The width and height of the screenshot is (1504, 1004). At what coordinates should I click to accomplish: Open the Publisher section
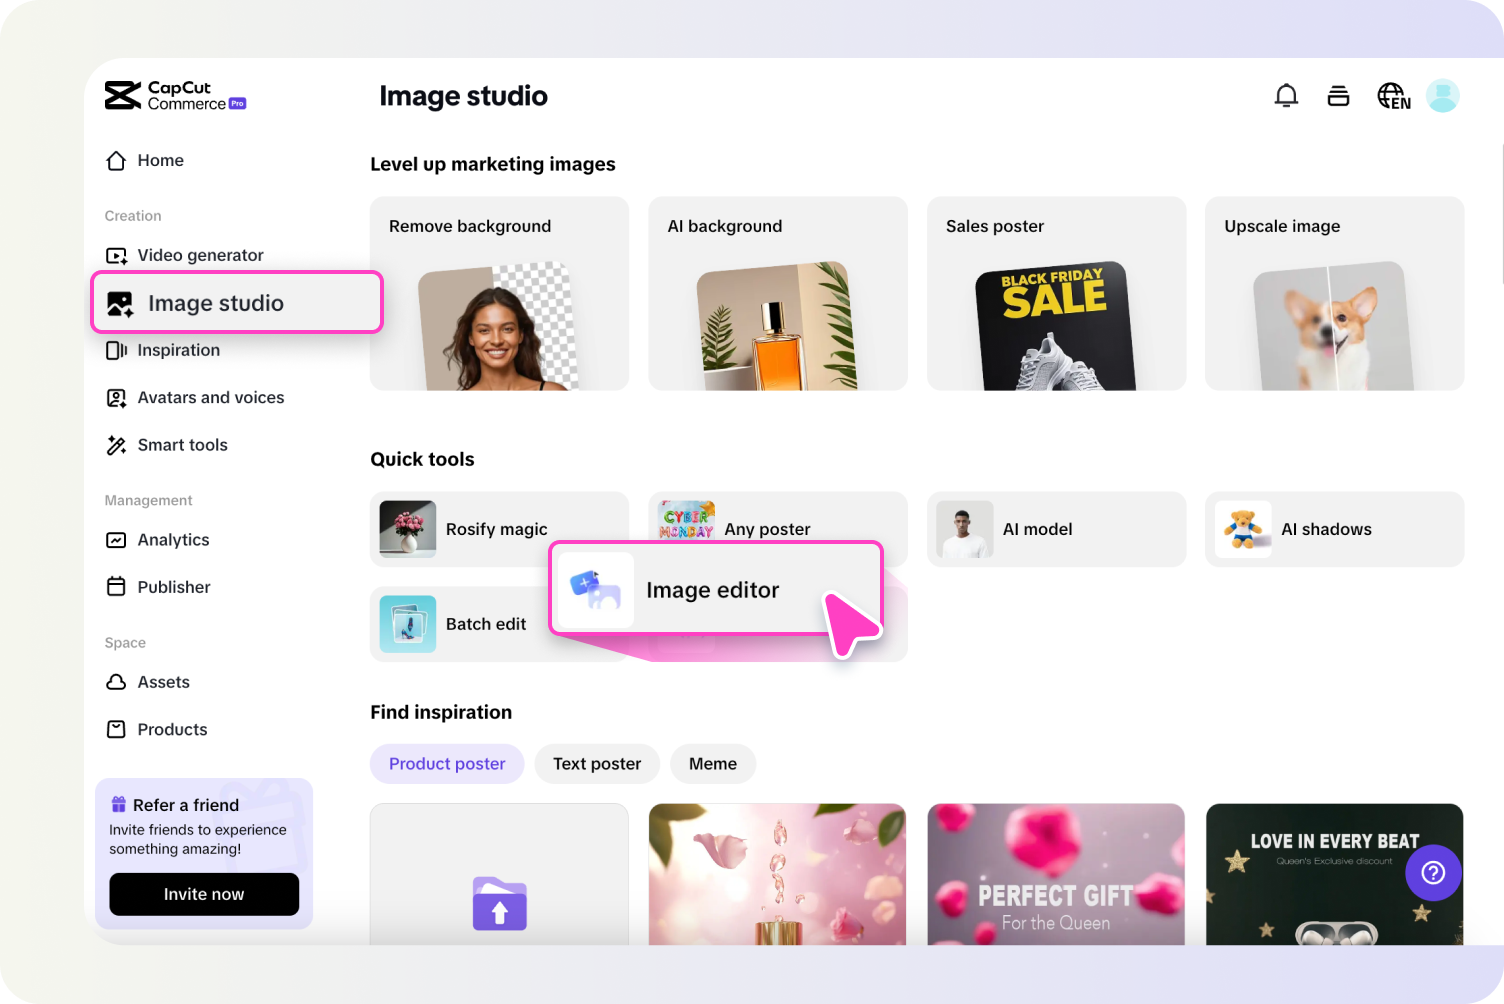click(x=173, y=587)
